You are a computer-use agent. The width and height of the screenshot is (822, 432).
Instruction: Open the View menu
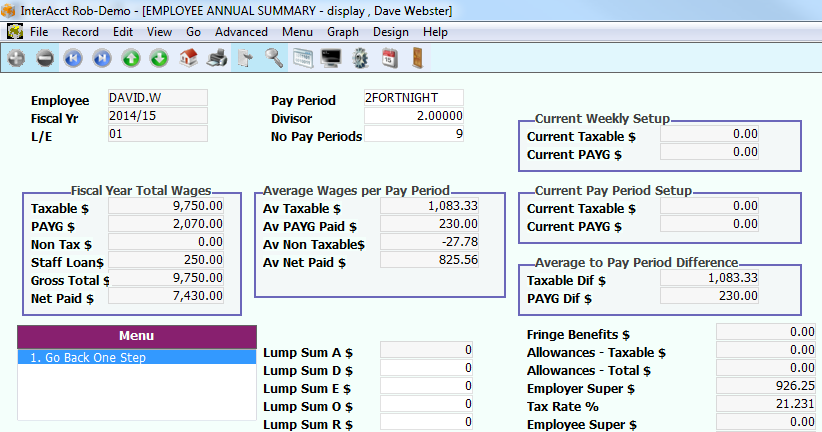[x=159, y=32]
